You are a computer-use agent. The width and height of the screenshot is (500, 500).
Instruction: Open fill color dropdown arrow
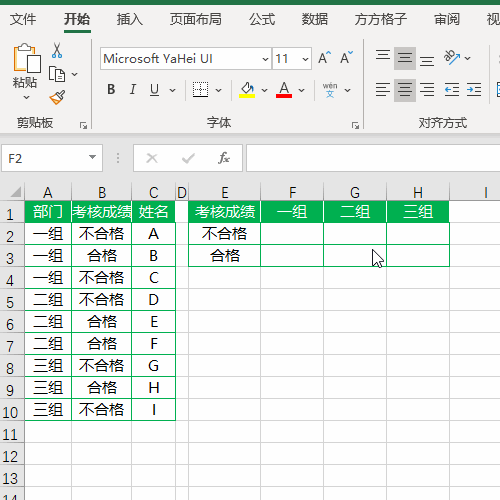[264, 90]
